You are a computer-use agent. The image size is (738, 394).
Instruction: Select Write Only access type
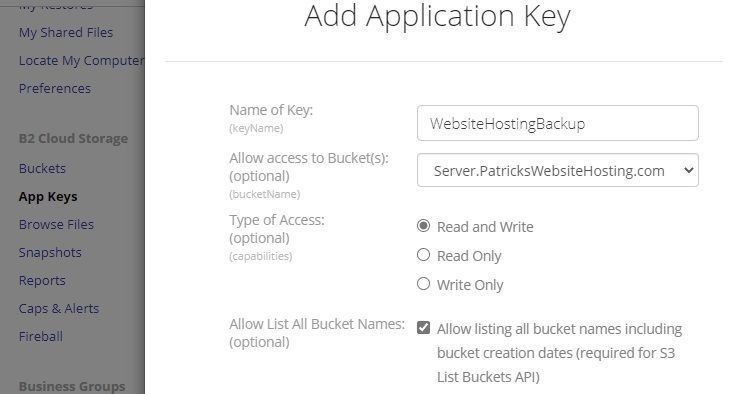tap(424, 284)
